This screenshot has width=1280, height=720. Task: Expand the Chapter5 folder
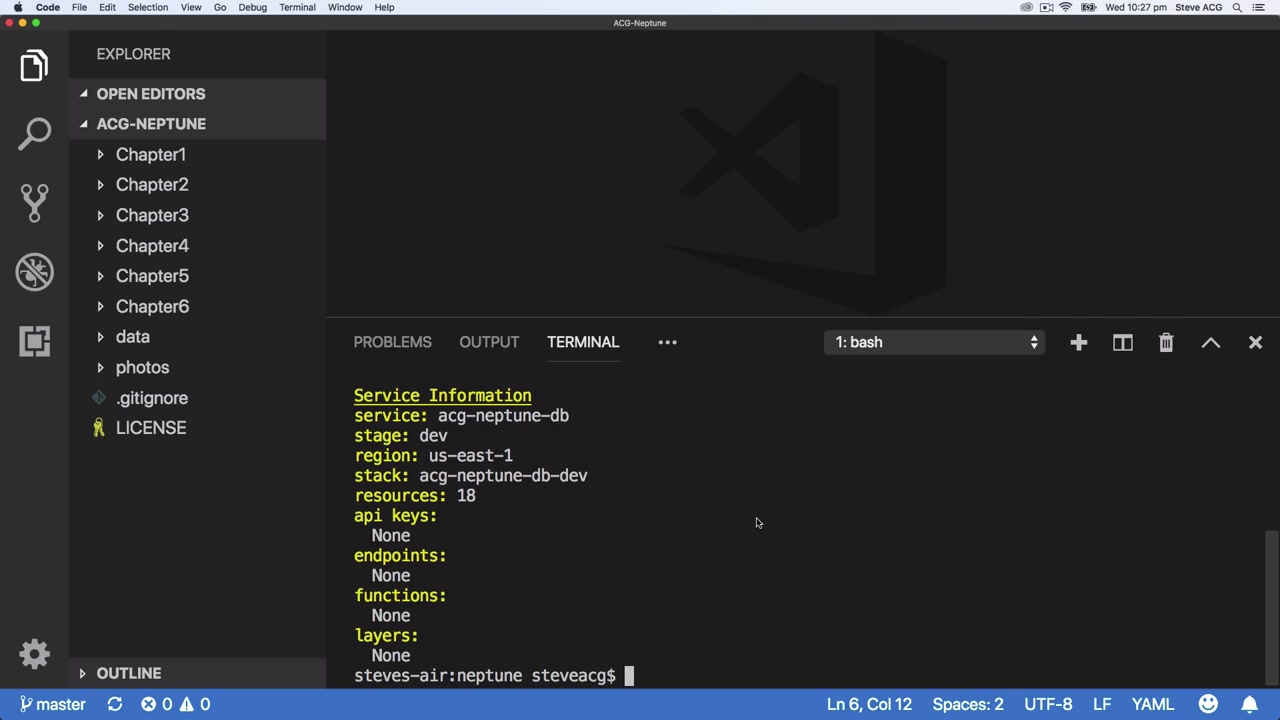(x=151, y=276)
